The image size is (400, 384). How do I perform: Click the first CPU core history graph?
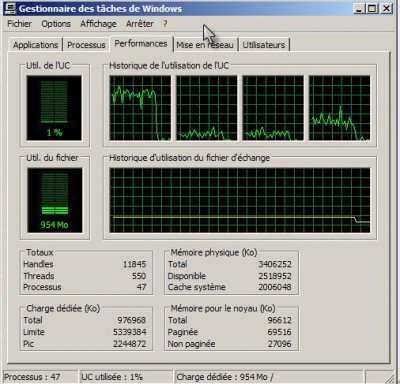tap(140, 108)
